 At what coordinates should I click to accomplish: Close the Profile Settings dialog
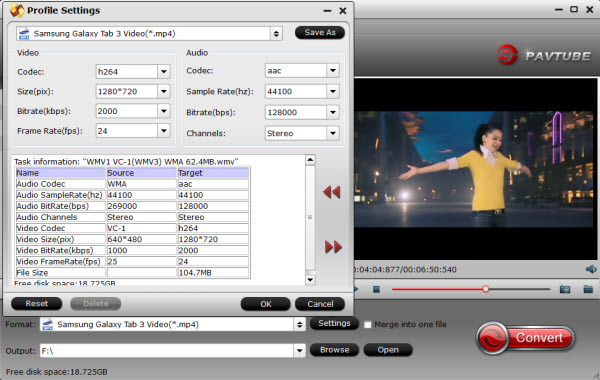(x=343, y=11)
